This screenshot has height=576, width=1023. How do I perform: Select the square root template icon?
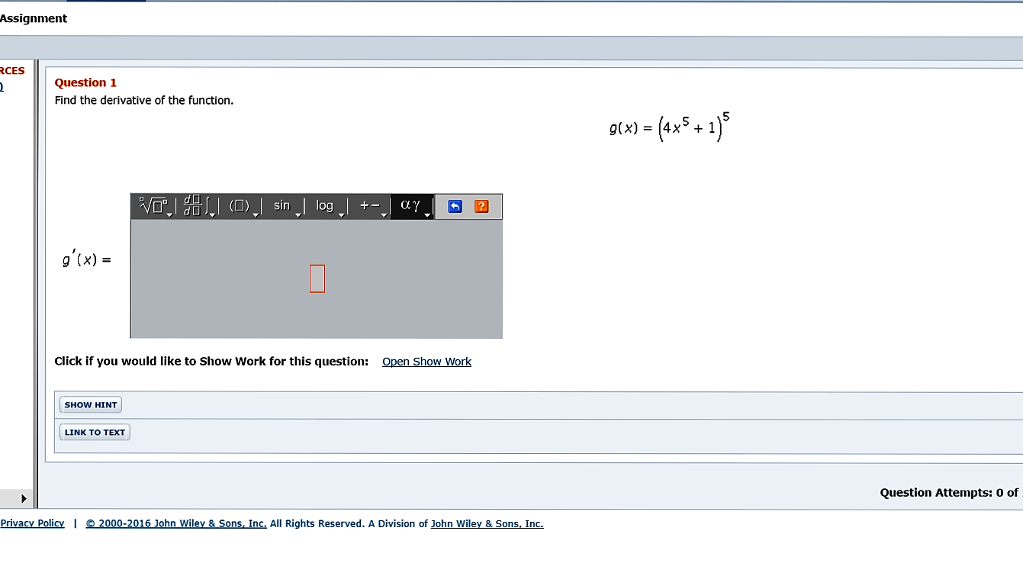click(150, 205)
